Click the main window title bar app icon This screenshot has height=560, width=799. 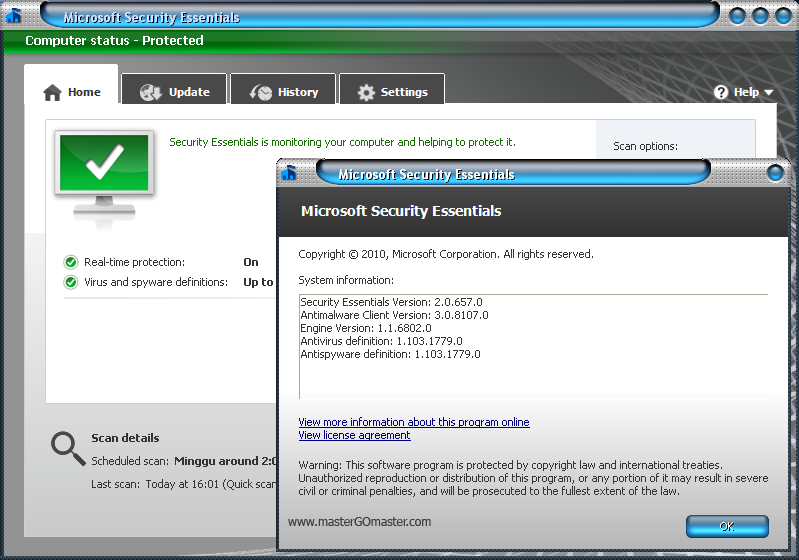click(x=14, y=16)
